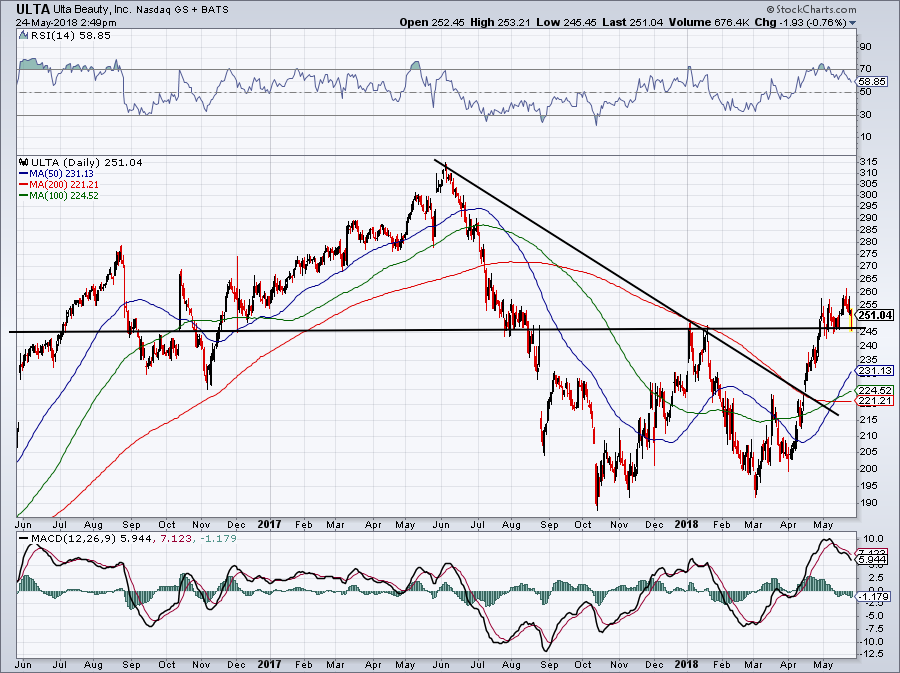Click the 265 price axis label
Viewport: 900px width, 673px height.
[x=869, y=279]
